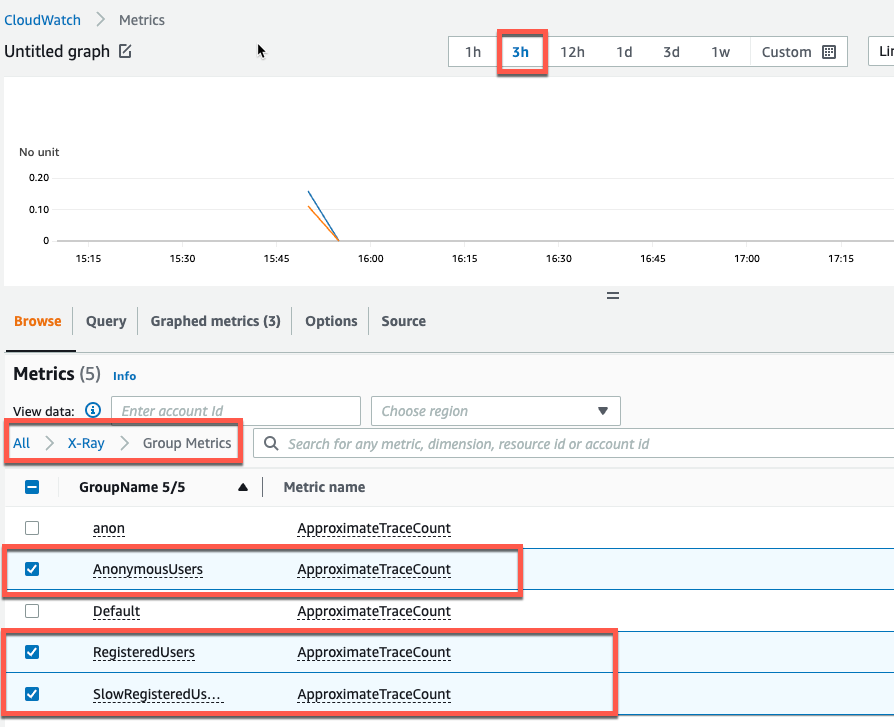The height and width of the screenshot is (727, 894).
Task: Switch to the Browse tab
Action: pyautogui.click(x=38, y=321)
